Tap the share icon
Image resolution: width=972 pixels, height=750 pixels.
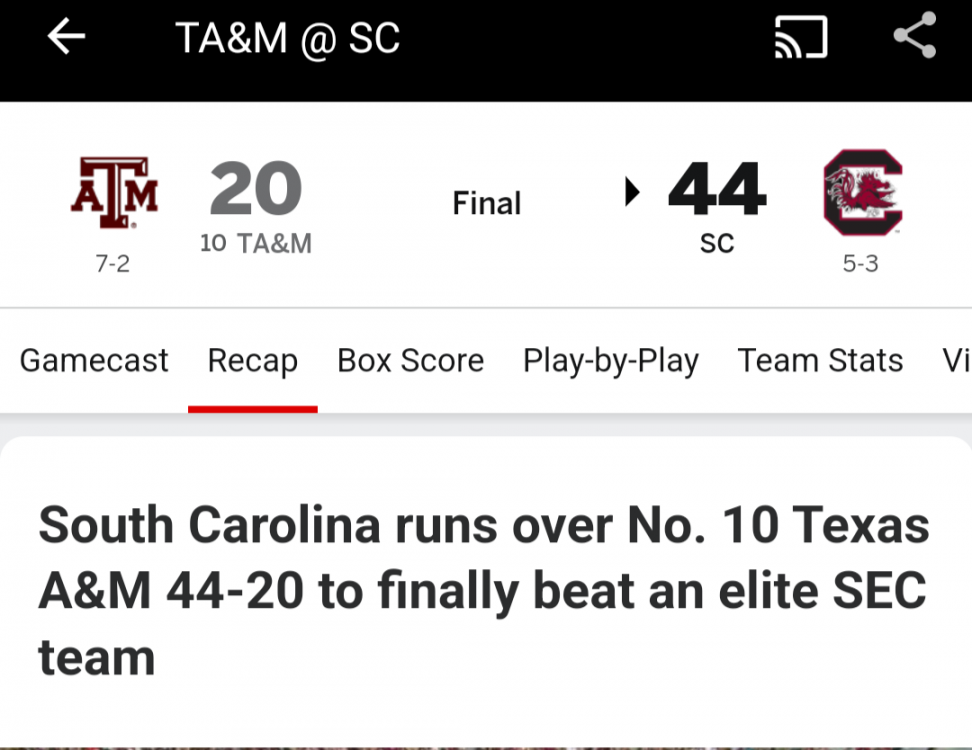pos(914,38)
